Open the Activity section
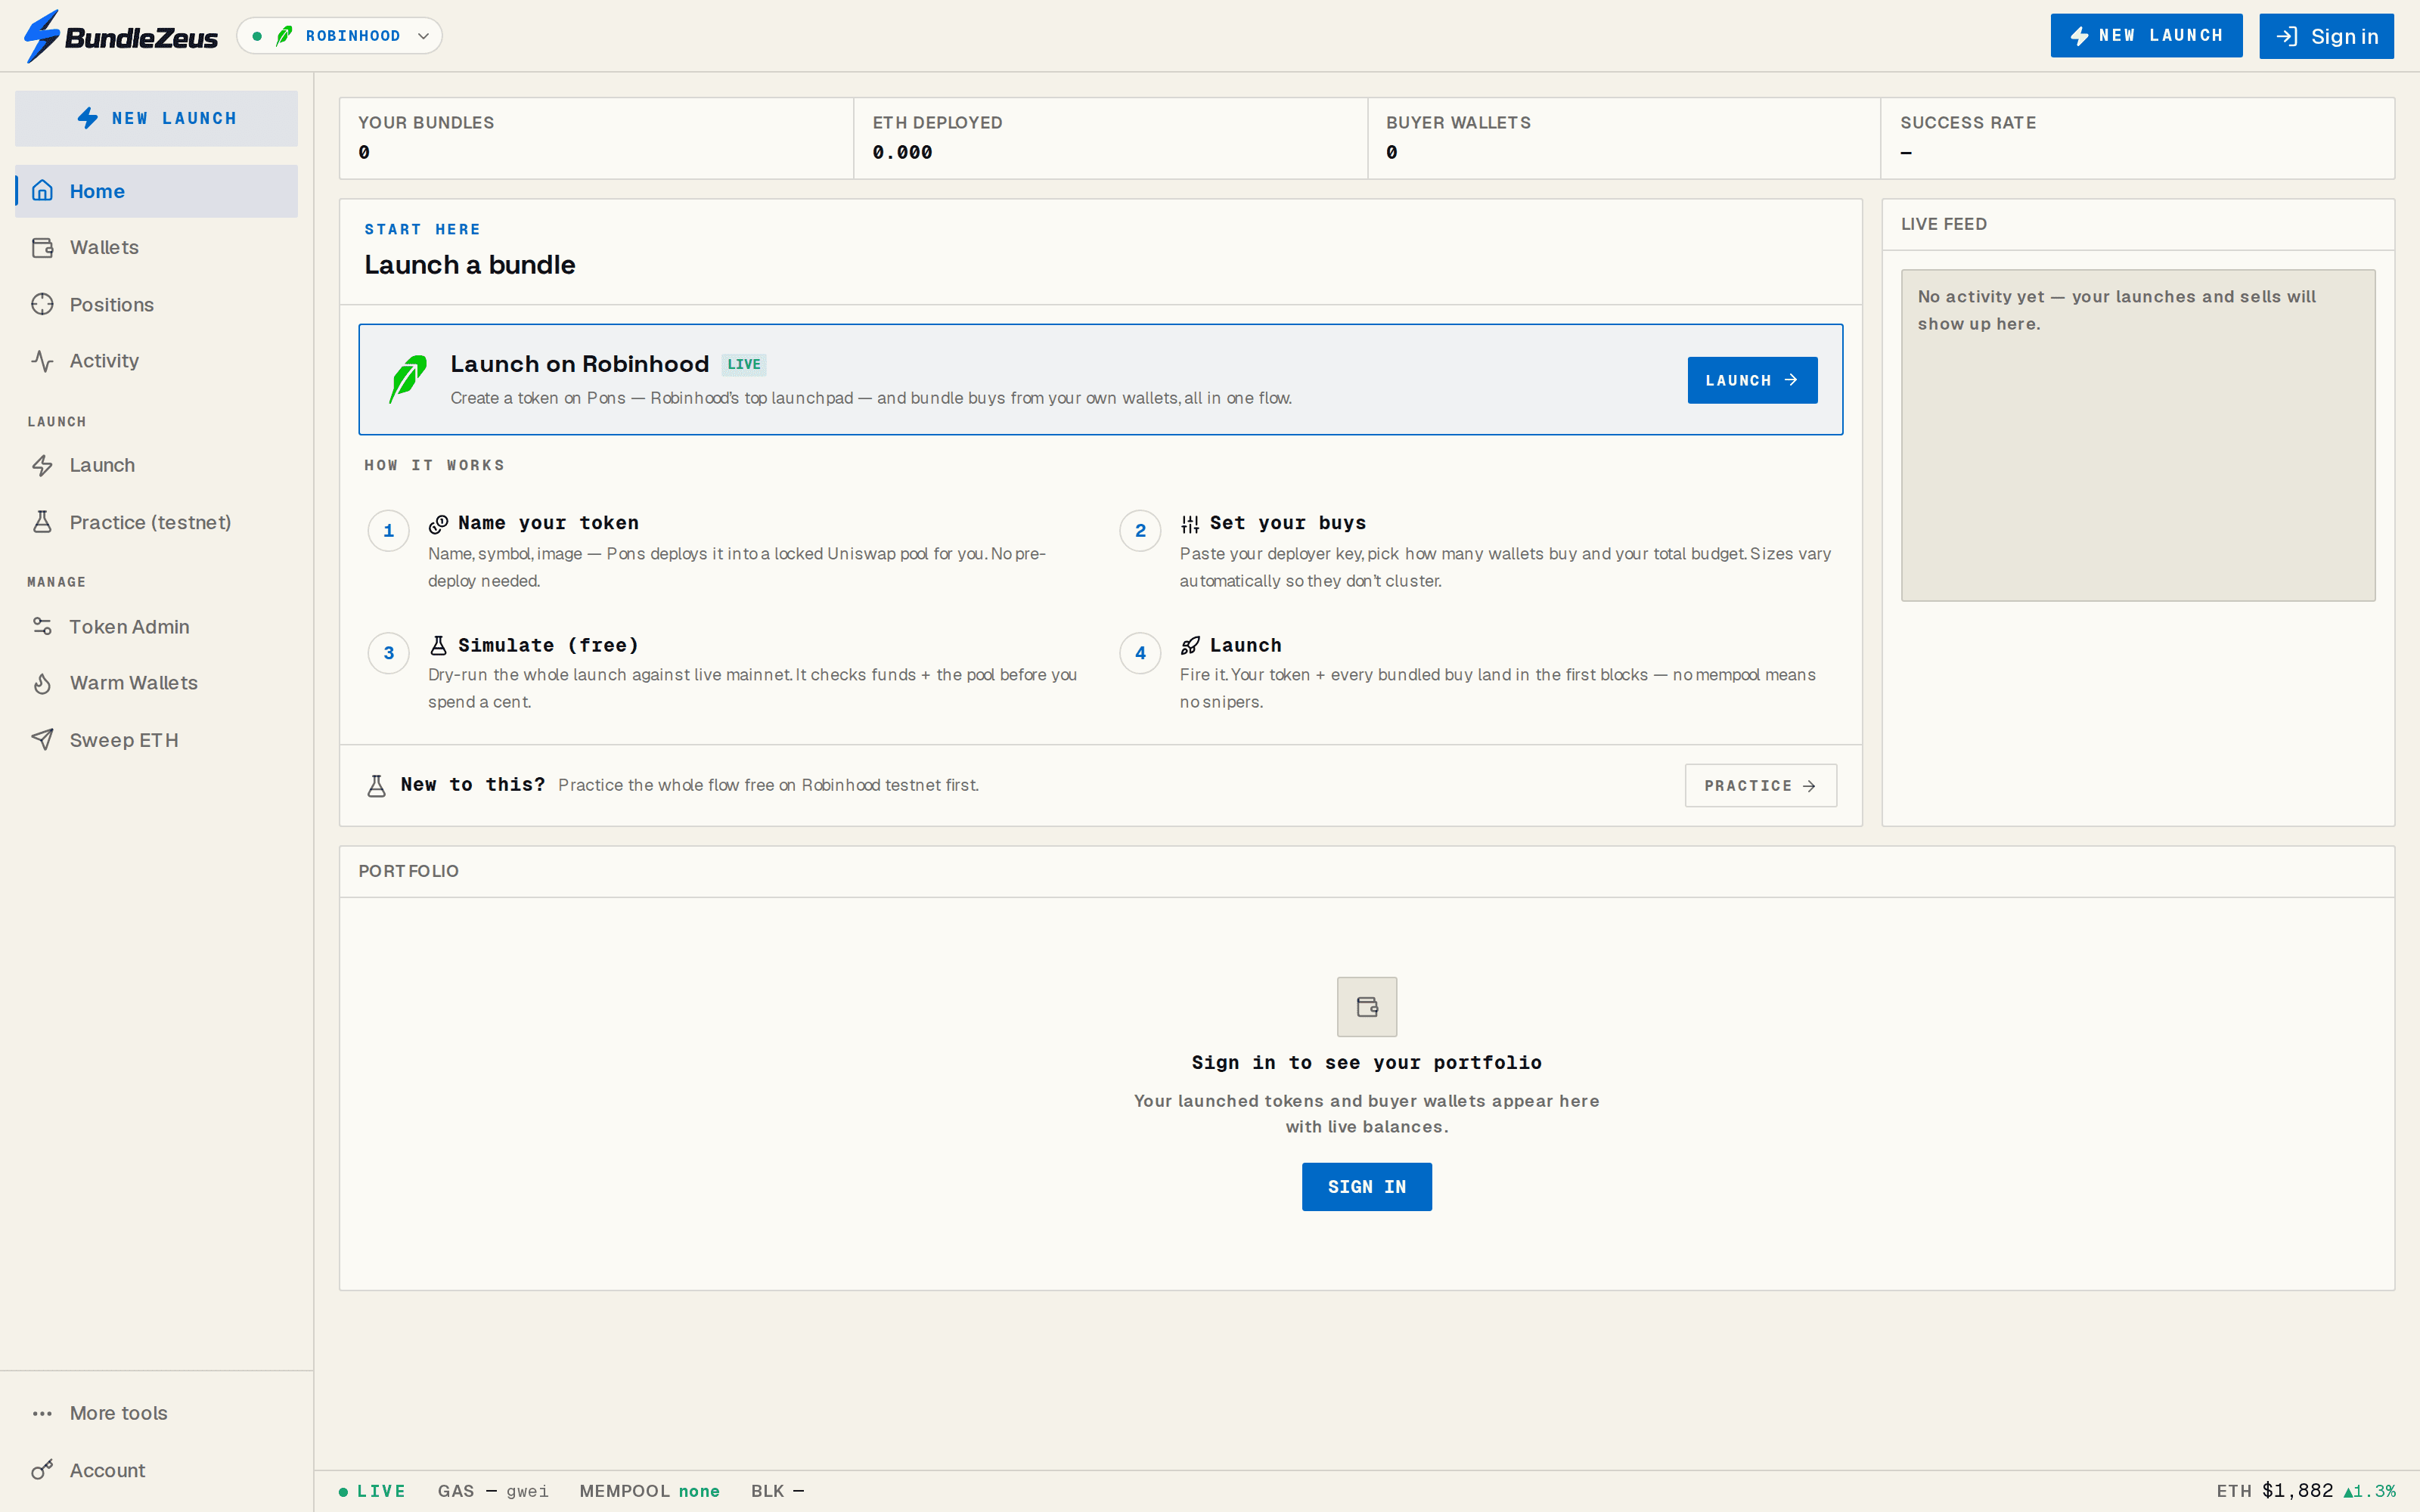The height and width of the screenshot is (1512, 2420). point(156,361)
